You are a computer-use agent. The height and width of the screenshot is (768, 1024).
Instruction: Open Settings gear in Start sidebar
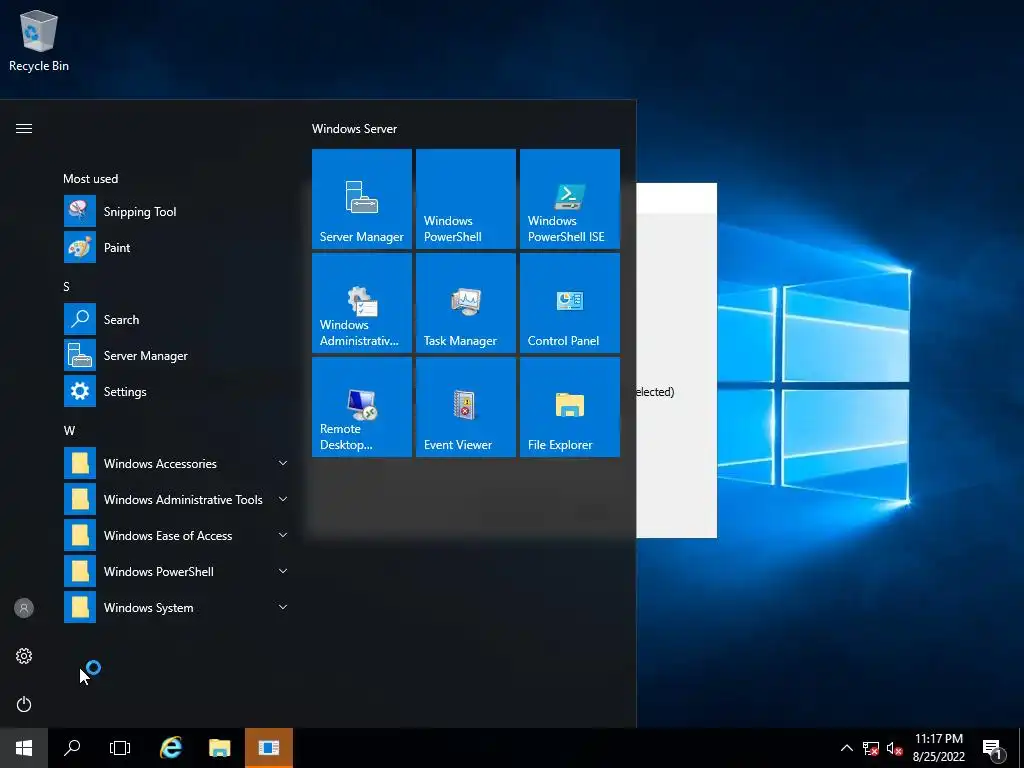24,656
